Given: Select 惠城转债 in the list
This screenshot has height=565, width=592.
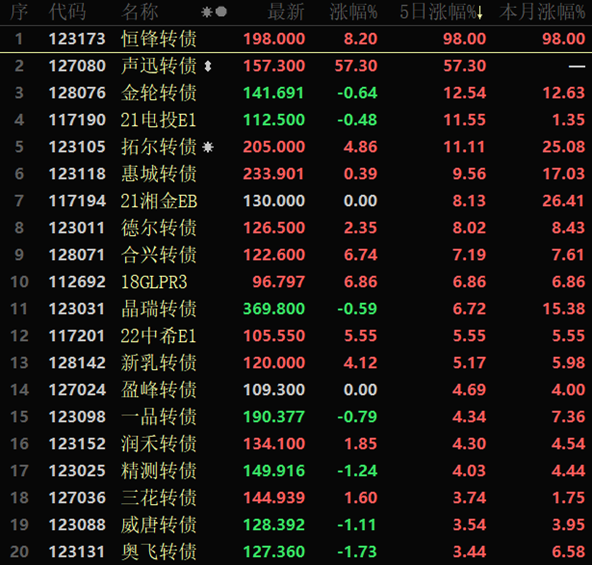Looking at the screenshot, I should coord(296,174).
